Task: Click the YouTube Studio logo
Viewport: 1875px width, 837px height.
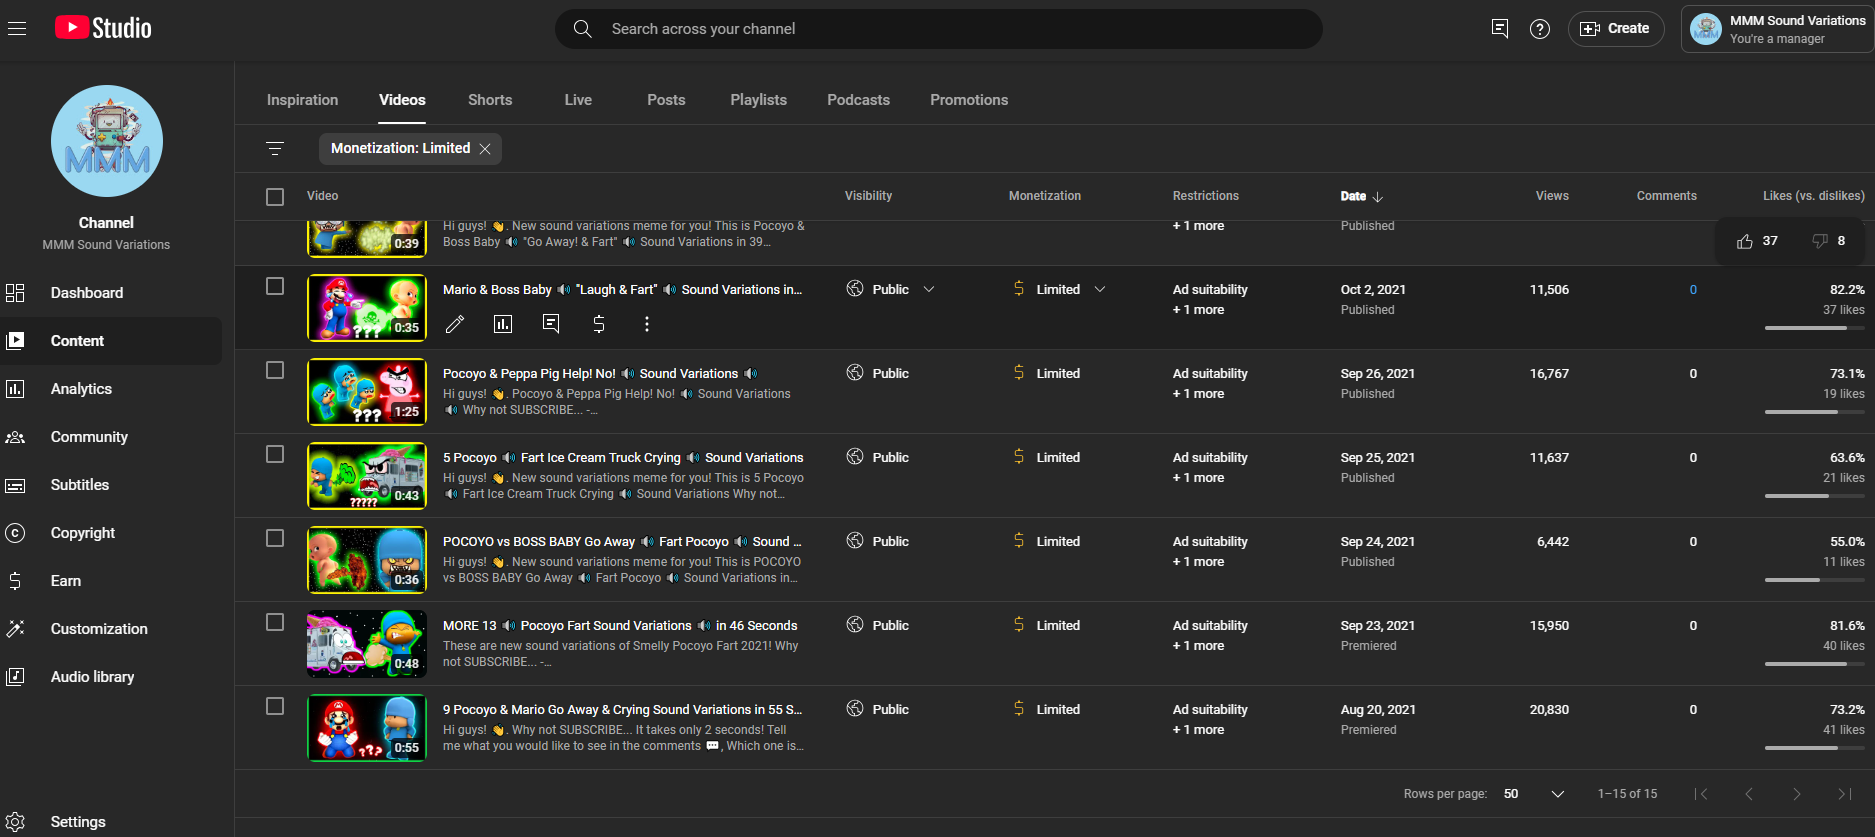Action: pyautogui.click(x=103, y=28)
